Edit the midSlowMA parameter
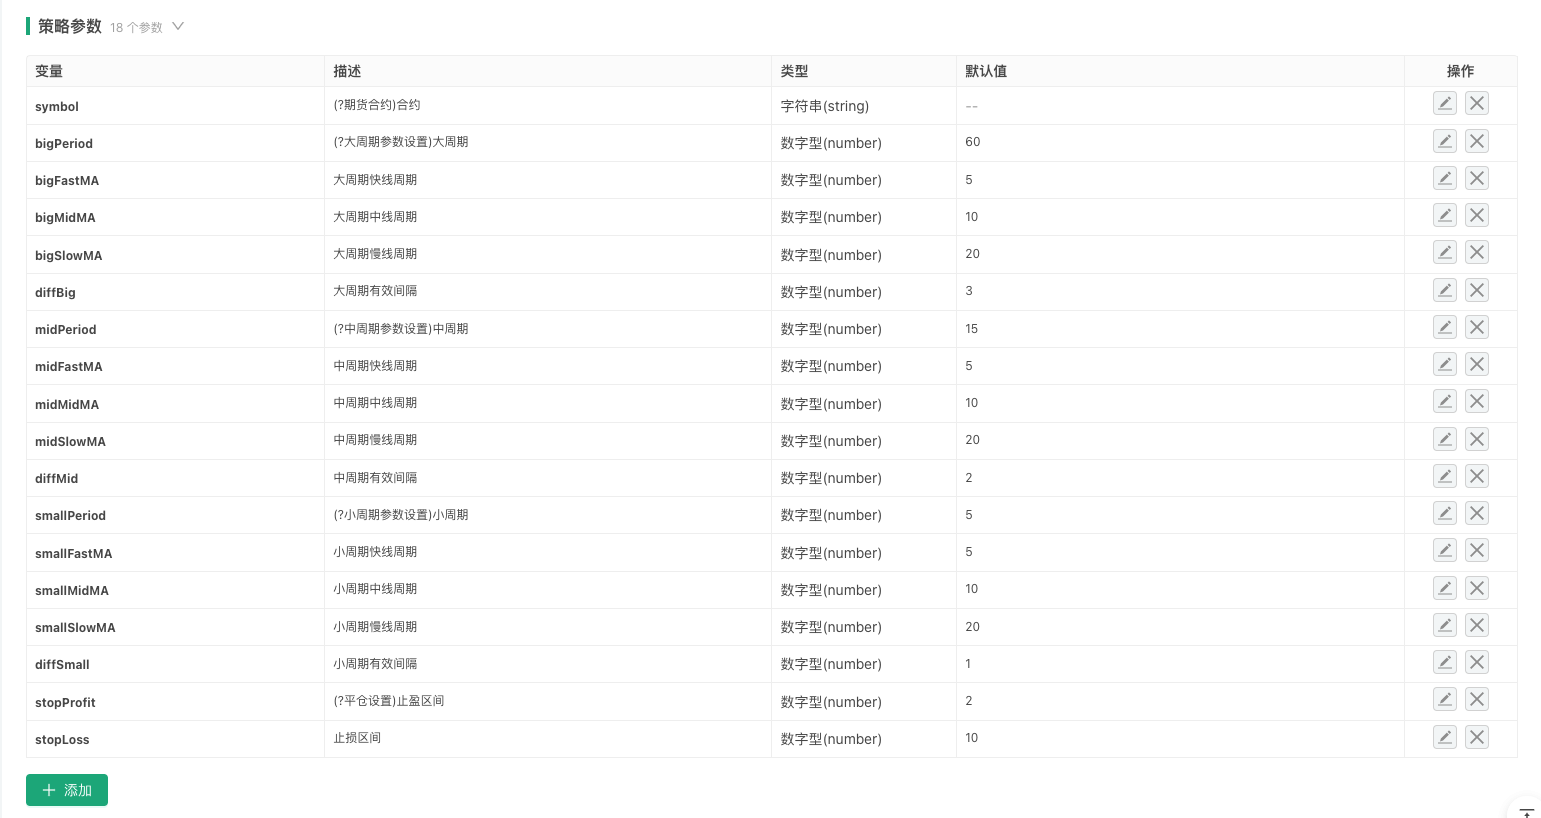1541x818 pixels. coord(1445,438)
